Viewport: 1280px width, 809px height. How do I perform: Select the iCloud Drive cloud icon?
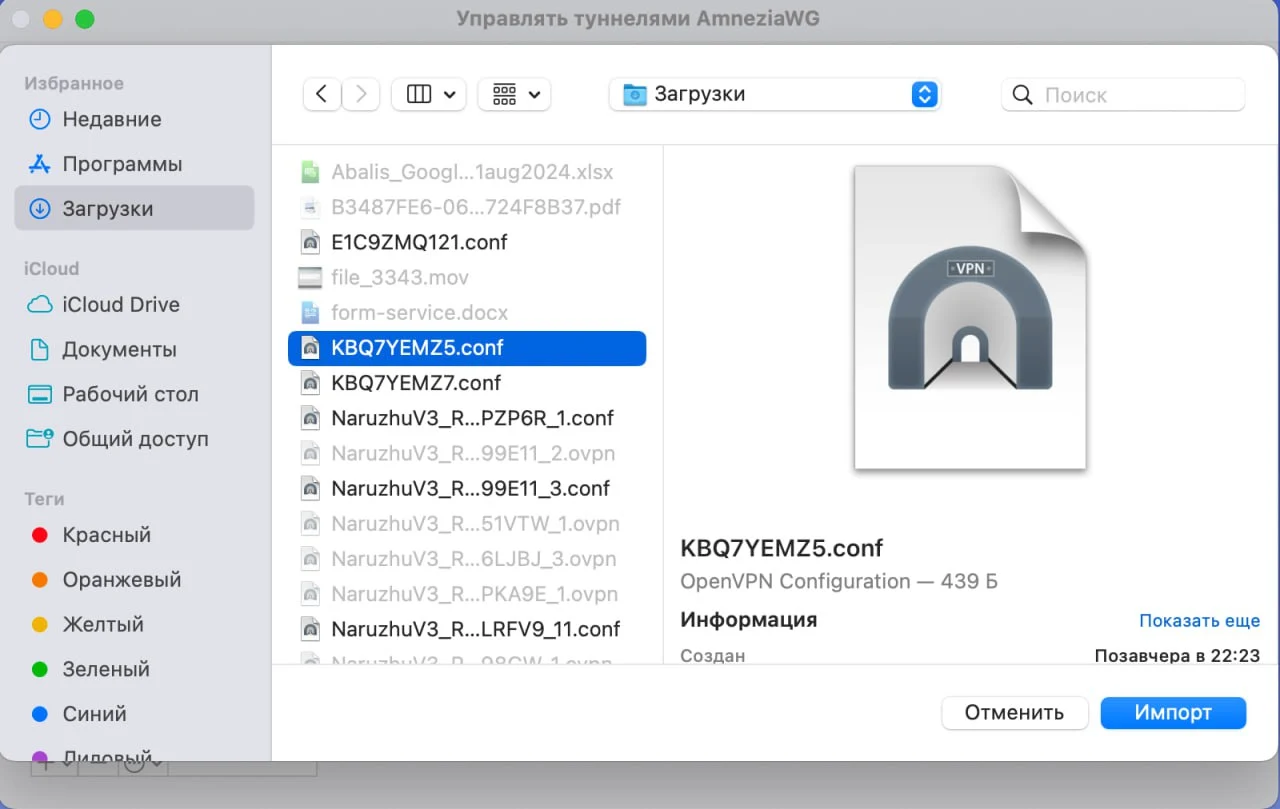[40, 304]
